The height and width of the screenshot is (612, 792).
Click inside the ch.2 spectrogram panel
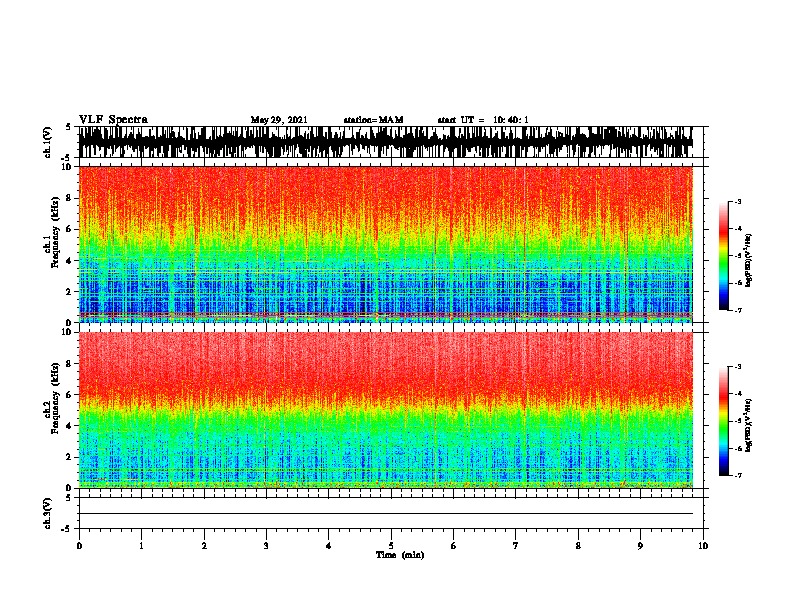point(385,410)
